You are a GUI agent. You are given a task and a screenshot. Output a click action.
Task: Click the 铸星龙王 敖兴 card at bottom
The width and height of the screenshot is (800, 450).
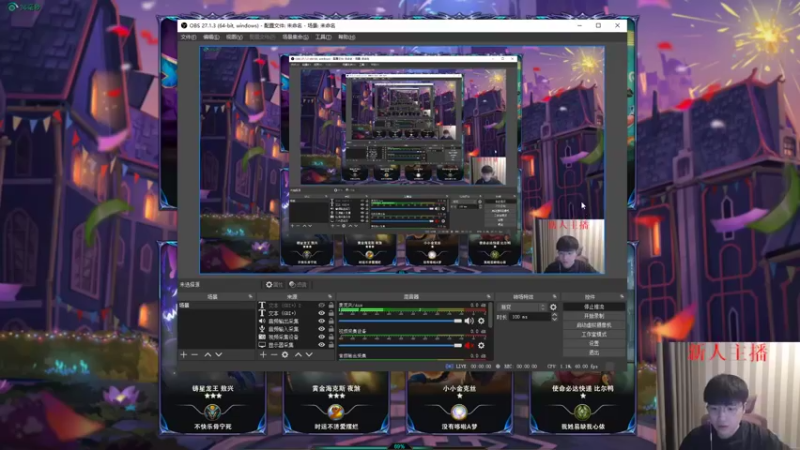(212, 403)
